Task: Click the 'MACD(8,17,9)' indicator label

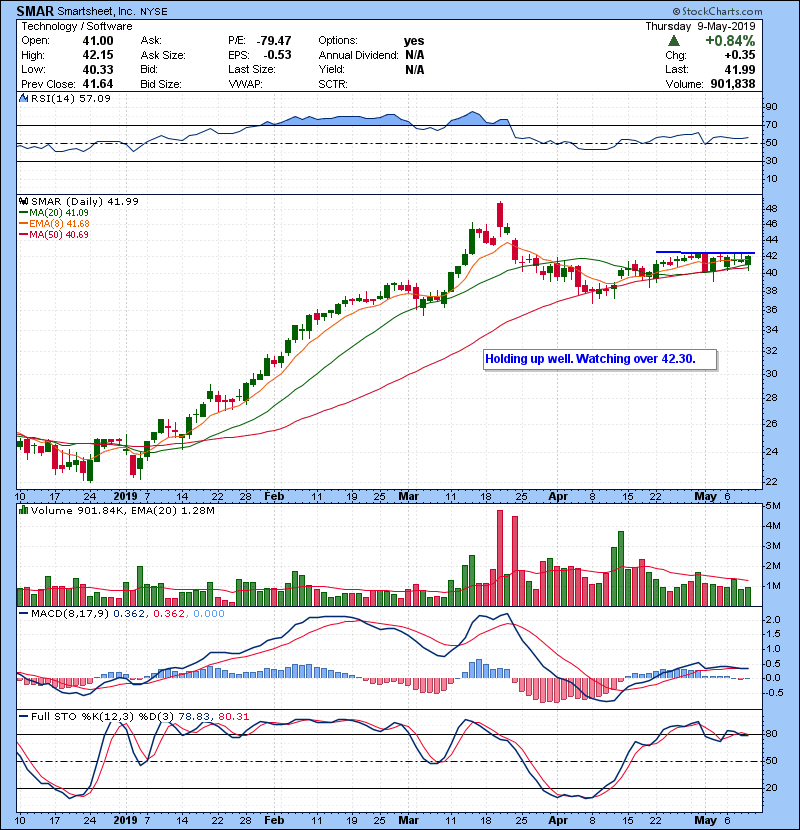Action: [x=70, y=614]
